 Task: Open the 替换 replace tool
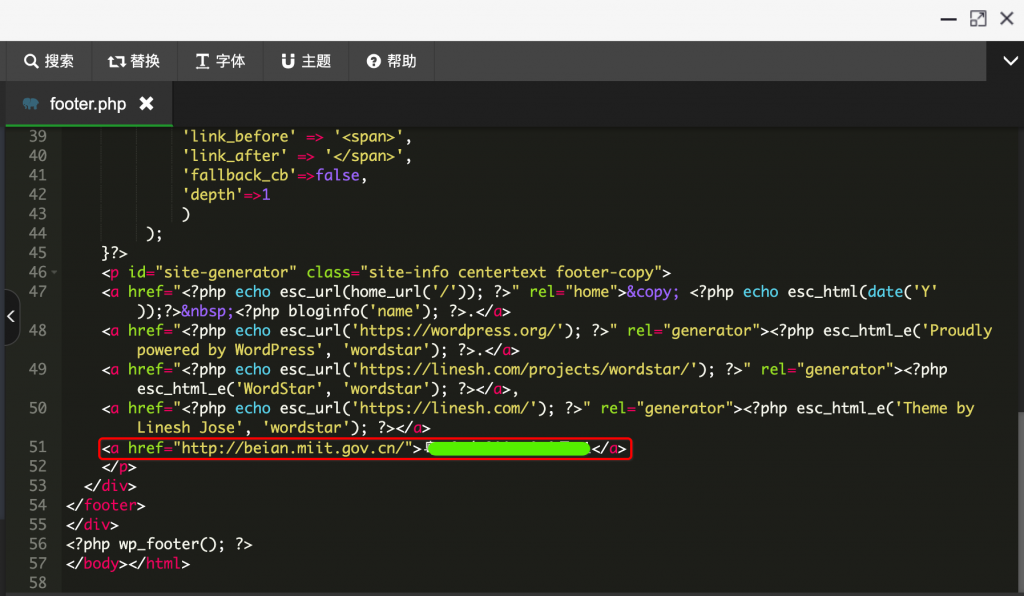point(134,61)
